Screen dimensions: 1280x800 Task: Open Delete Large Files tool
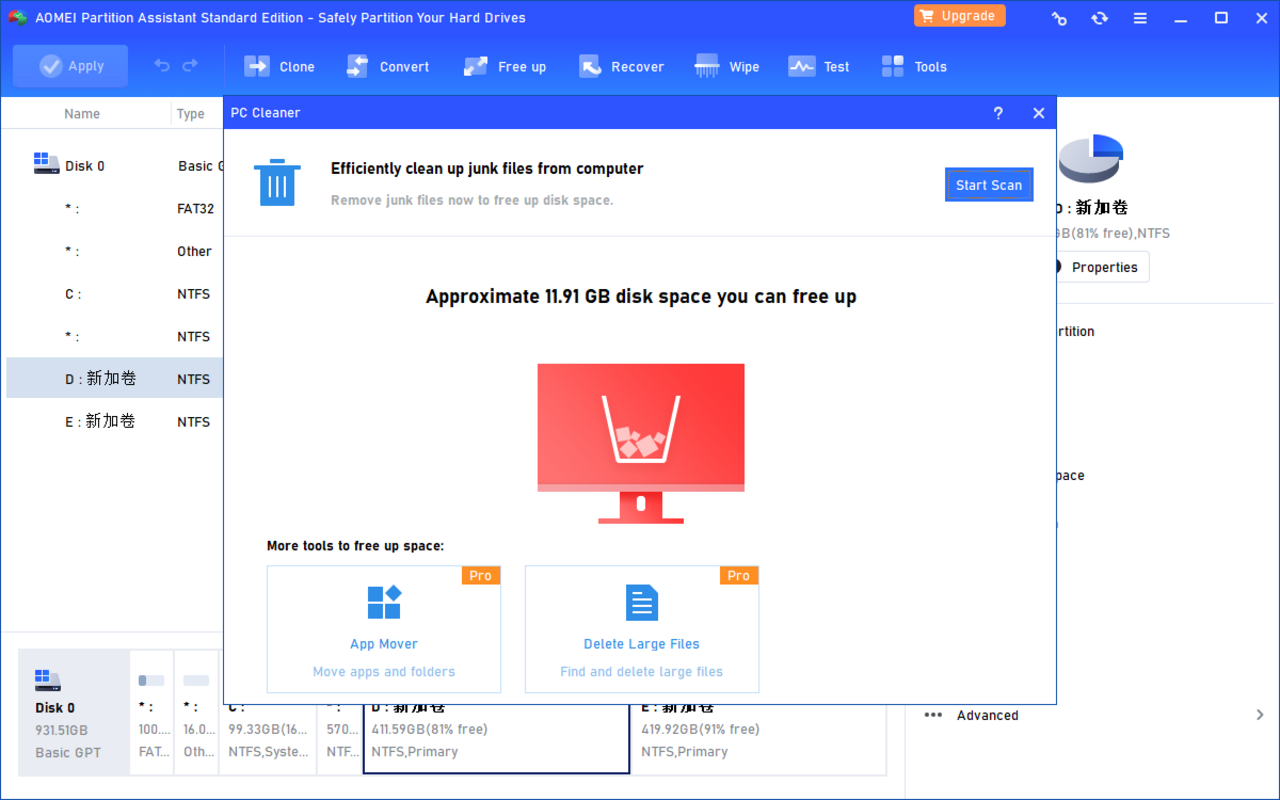[x=641, y=629]
